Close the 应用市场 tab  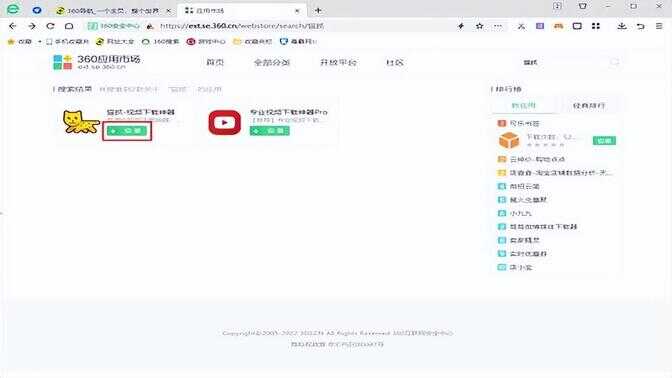297,11
